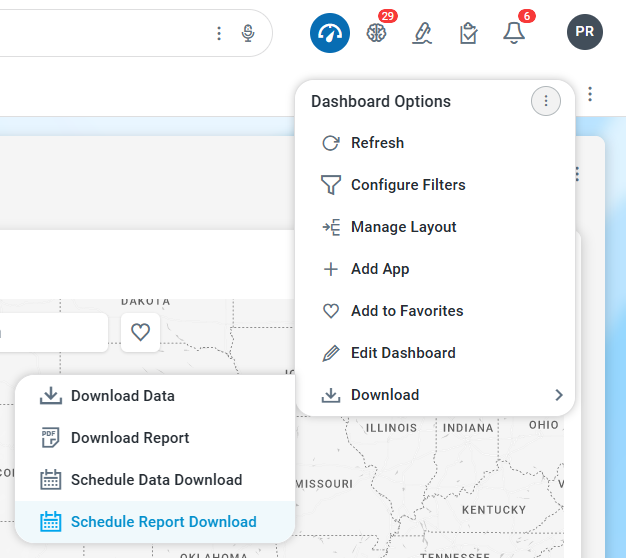Open the PR user profile avatar
This screenshot has width=626, height=558.
pyautogui.click(x=585, y=32)
